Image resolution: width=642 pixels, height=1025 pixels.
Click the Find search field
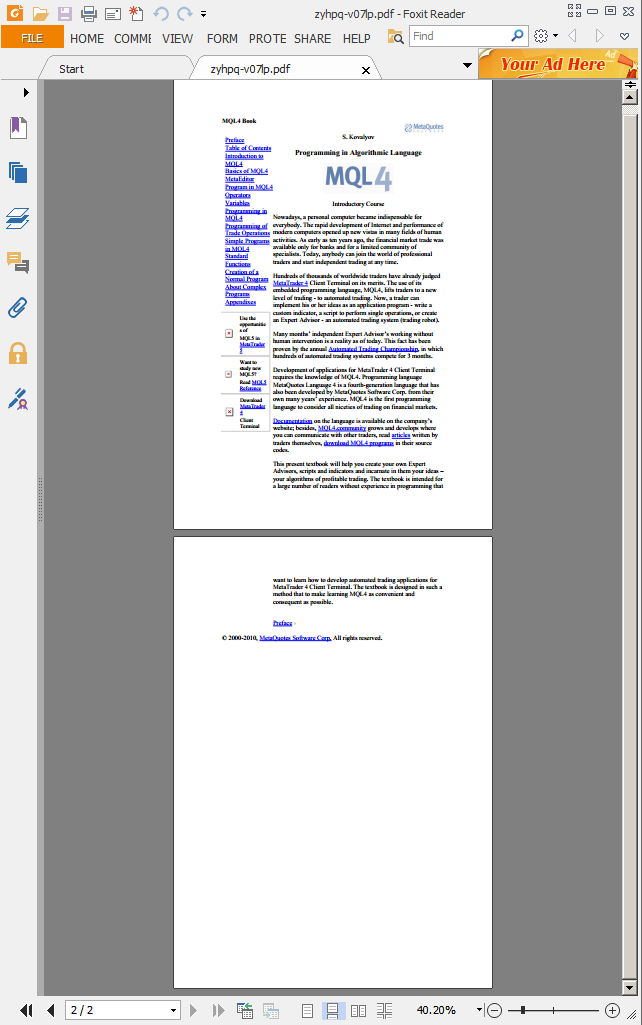(460, 36)
